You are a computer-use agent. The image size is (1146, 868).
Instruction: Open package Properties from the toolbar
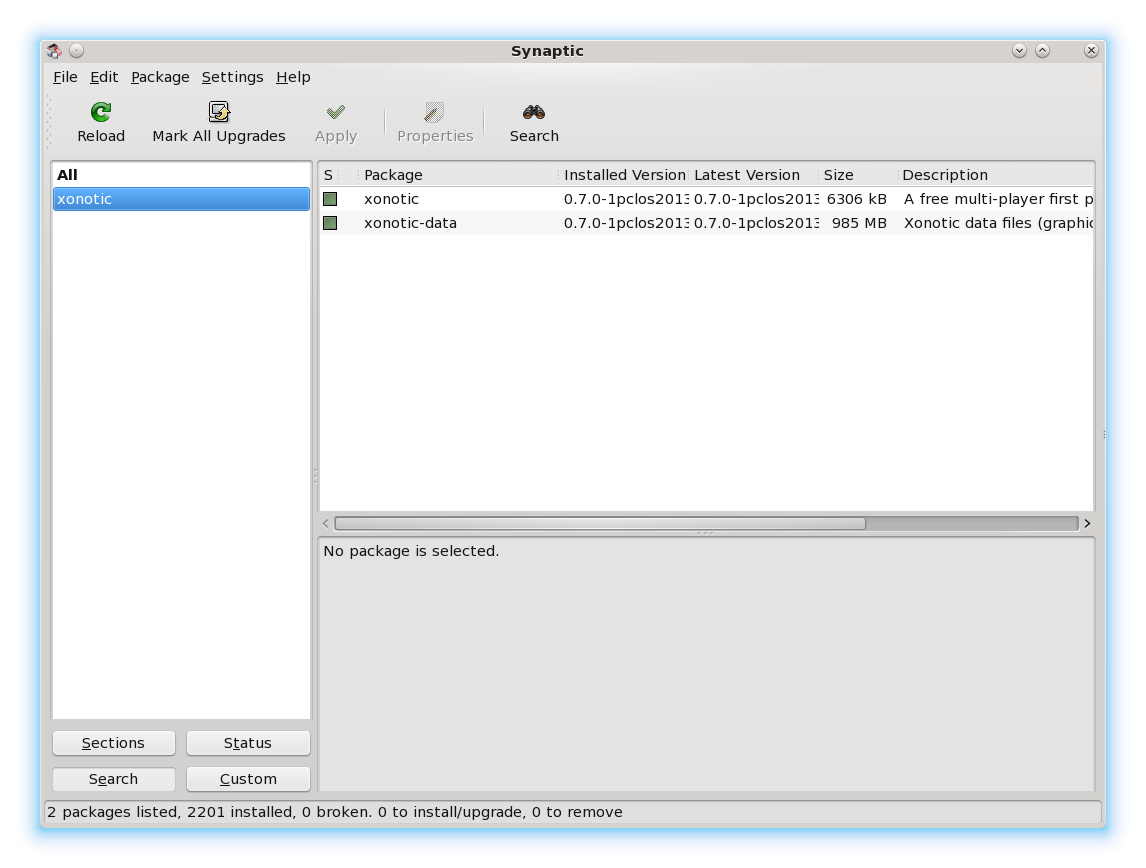coord(435,122)
